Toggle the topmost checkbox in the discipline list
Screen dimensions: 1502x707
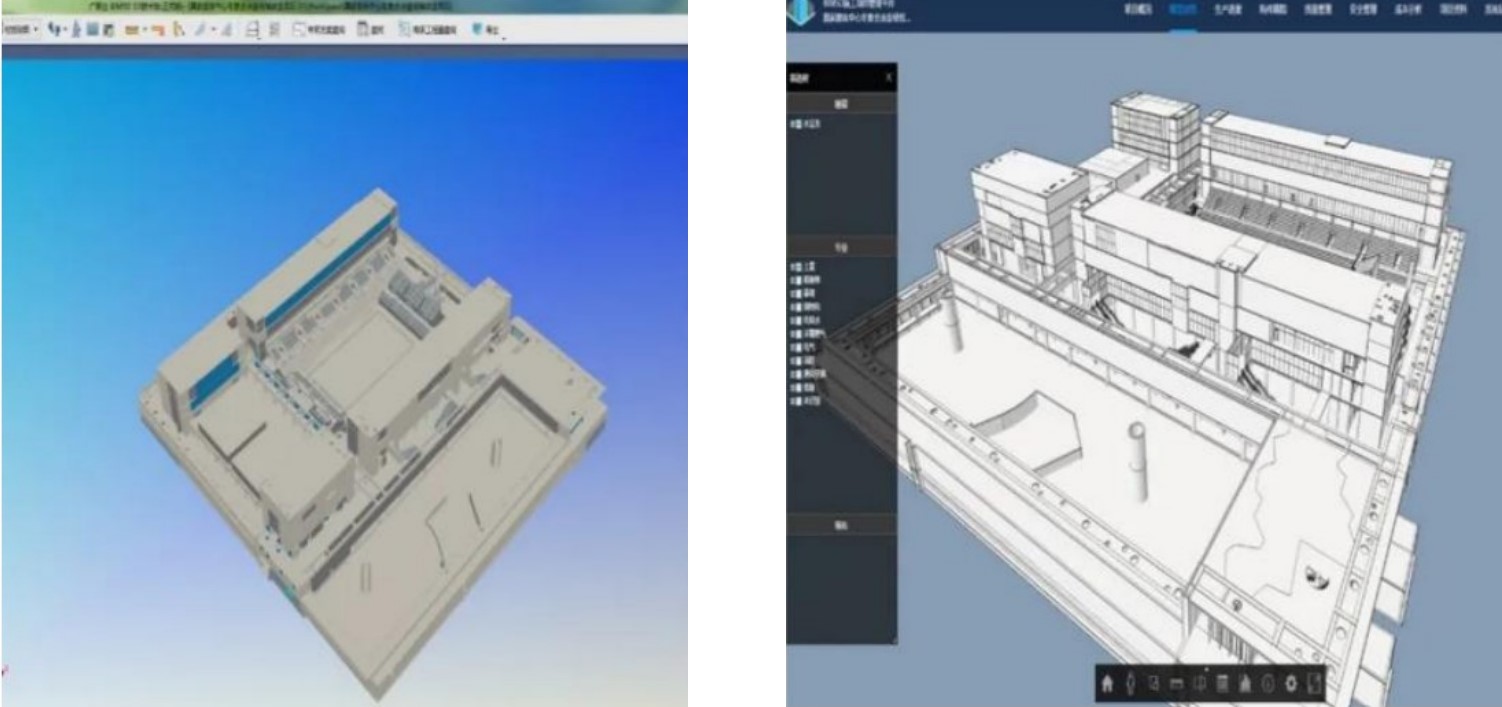792,267
